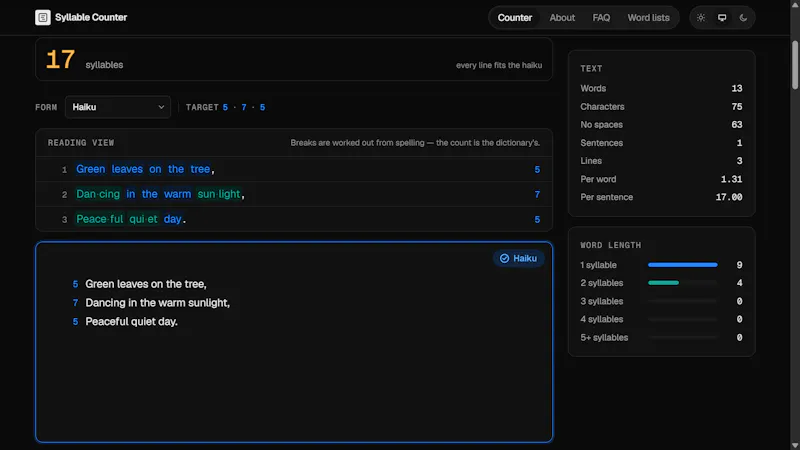Click the Words count value 13
The height and width of the screenshot is (450, 800).
pyautogui.click(x=737, y=88)
